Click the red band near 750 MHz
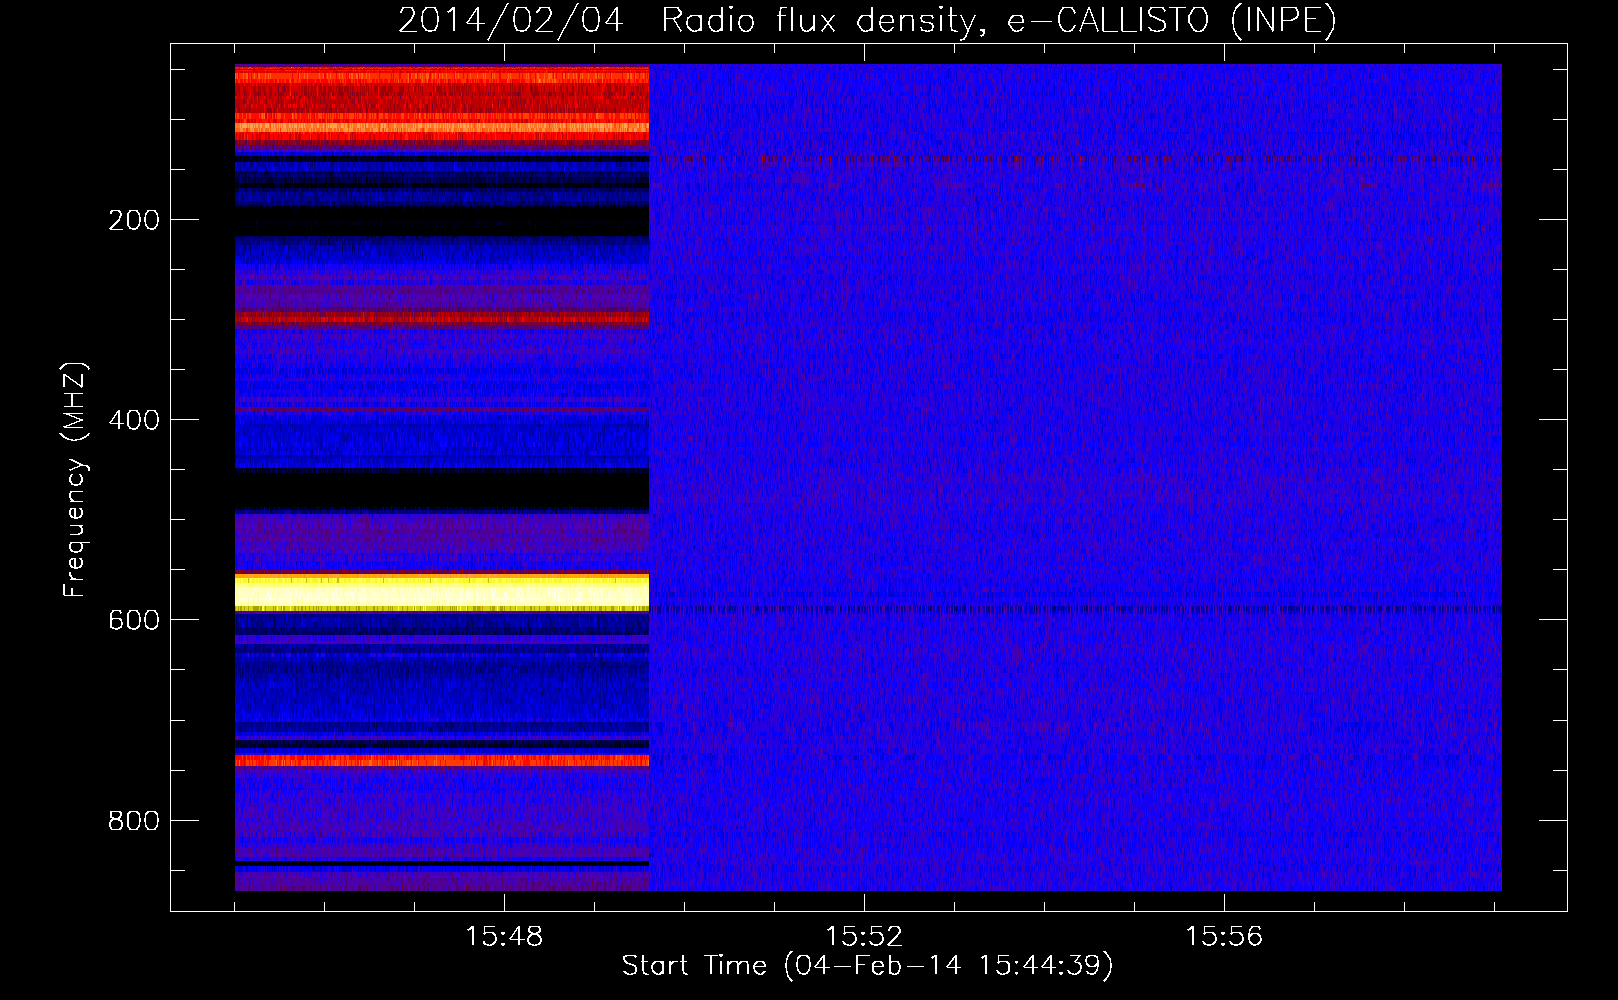1618x1000 pixels. coord(442,761)
